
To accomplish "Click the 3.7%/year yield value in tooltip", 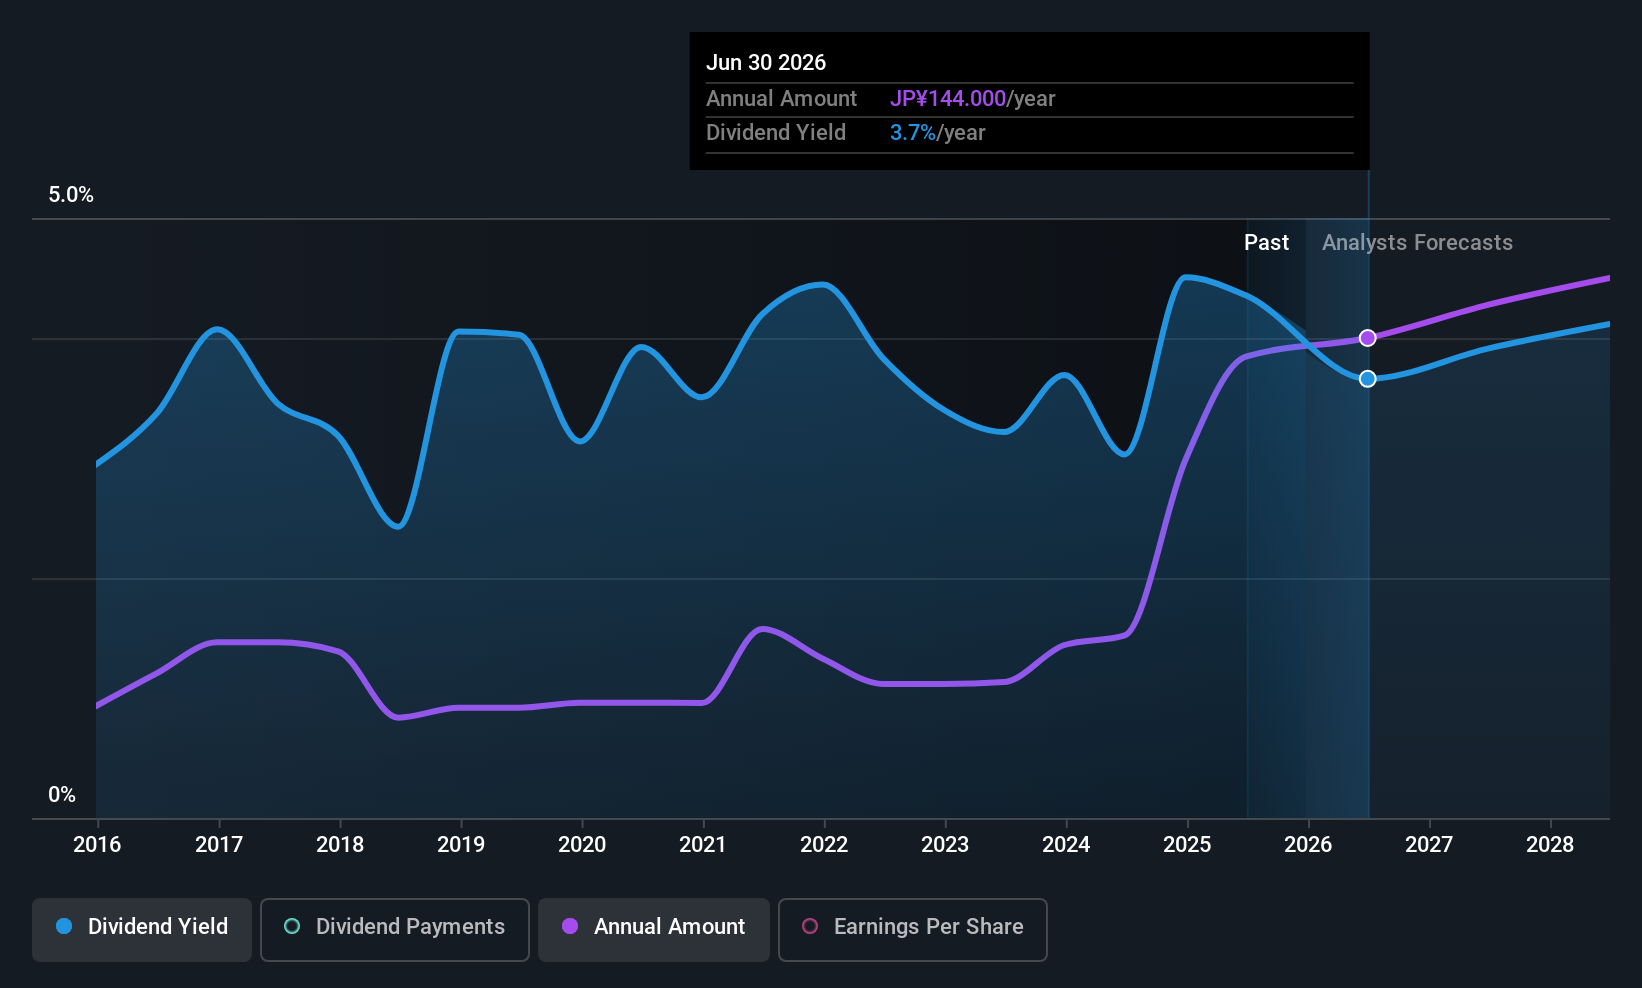I will tap(938, 133).
